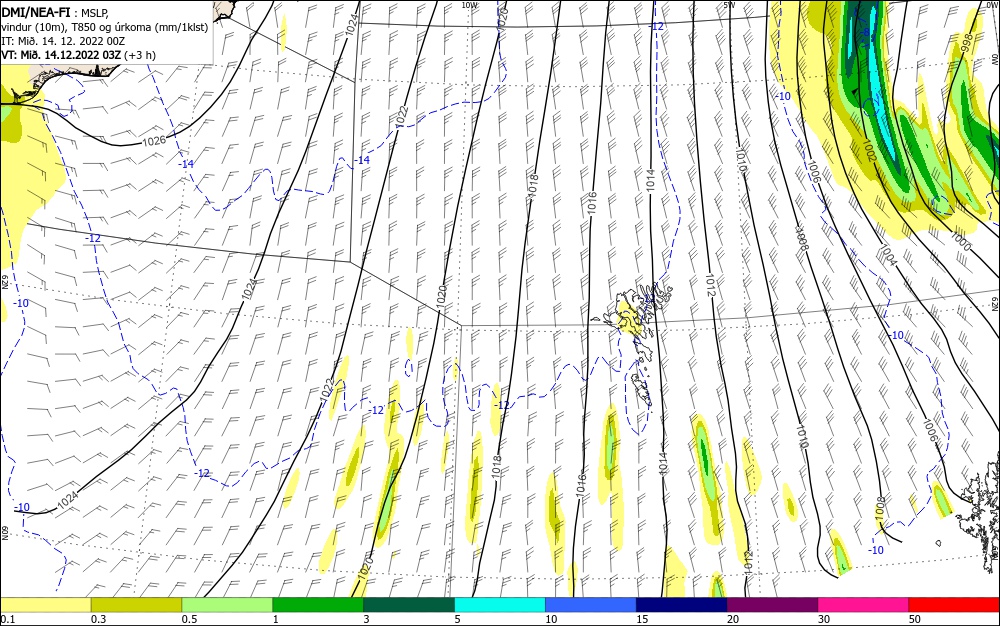Click the '1004' isobar label
This screenshot has width=1000, height=626.
click(887, 255)
